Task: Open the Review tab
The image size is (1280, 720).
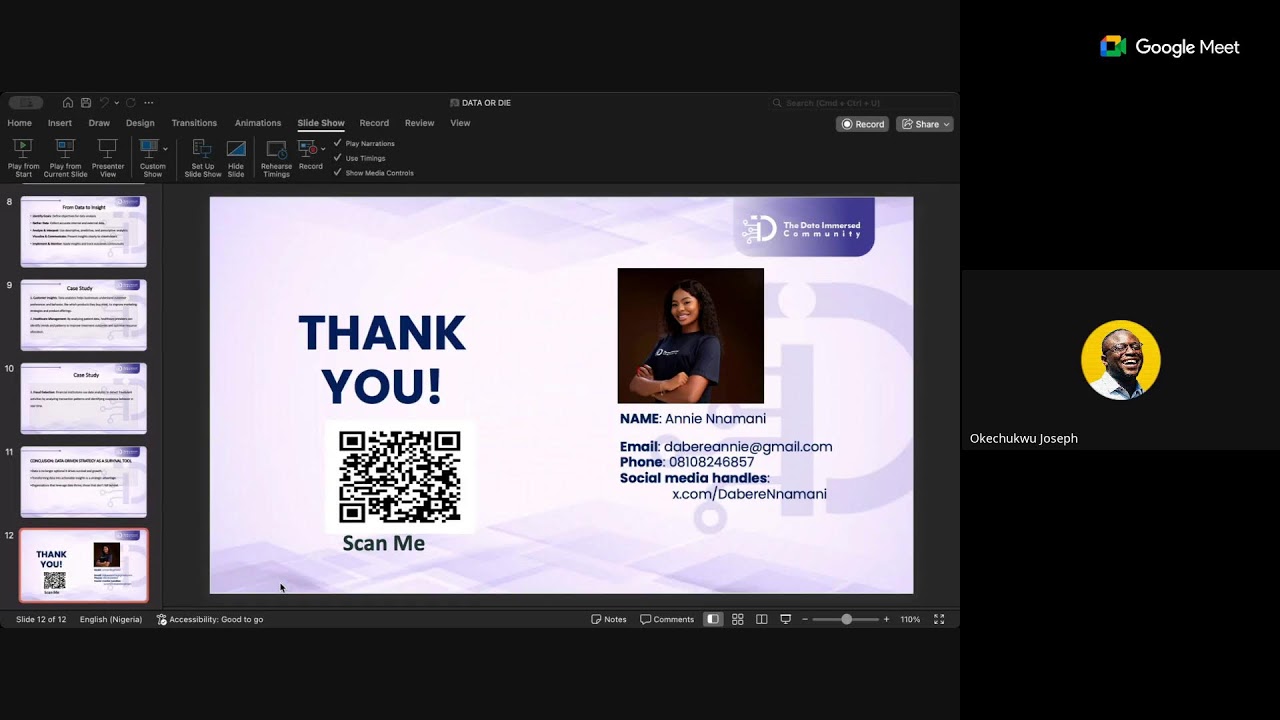Action: 420,123
